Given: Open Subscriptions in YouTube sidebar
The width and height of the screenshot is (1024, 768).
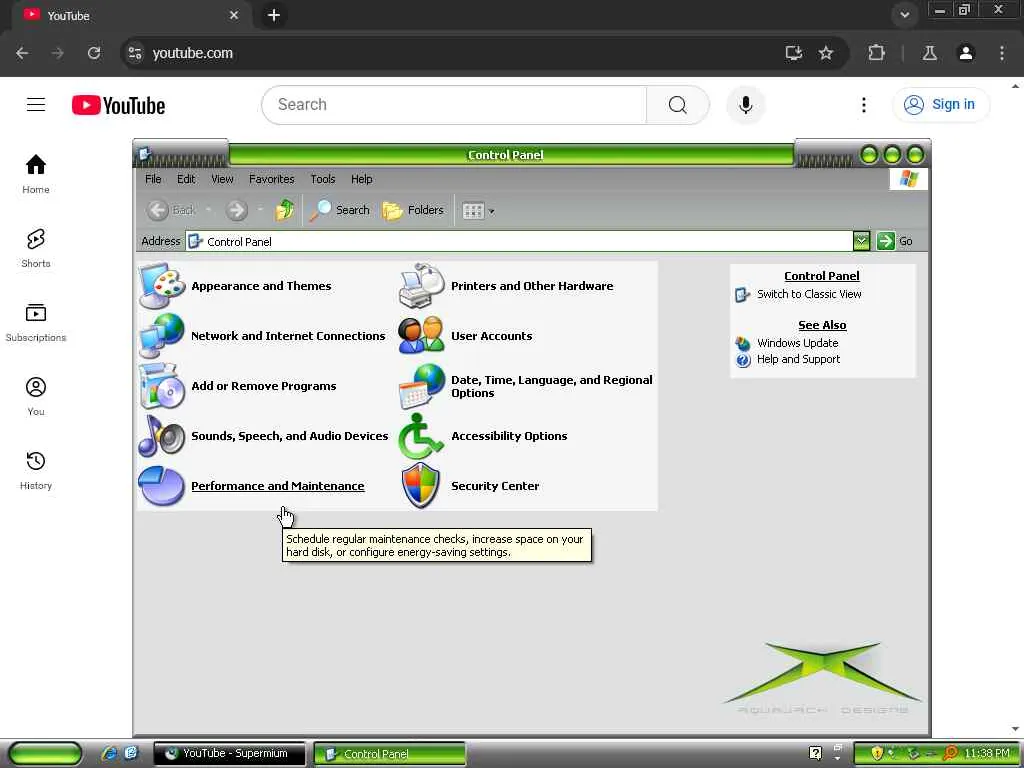Looking at the screenshot, I should tap(36, 322).
